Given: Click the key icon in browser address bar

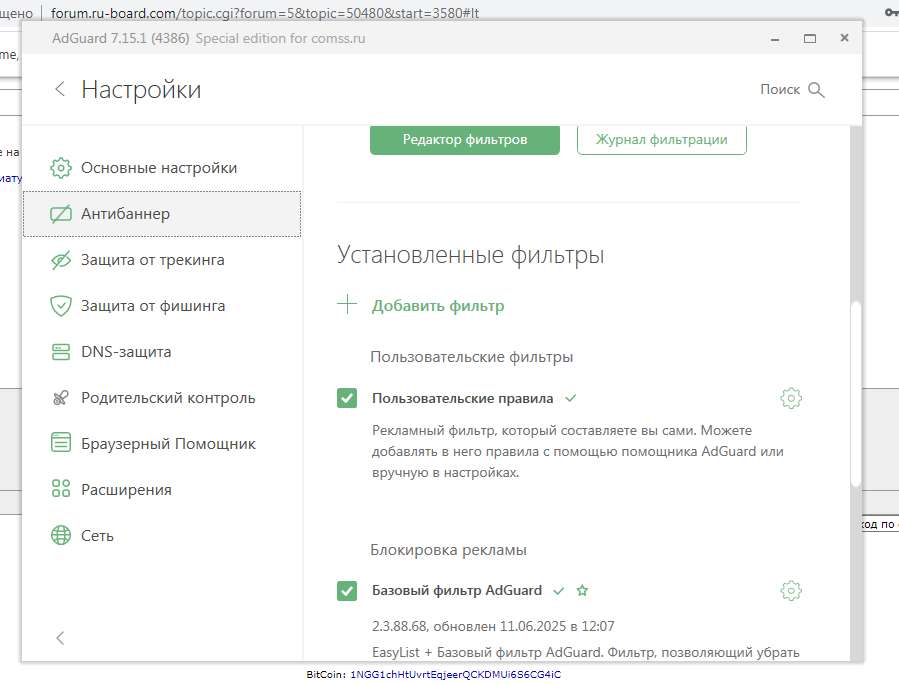Looking at the screenshot, I should pyautogui.click(x=891, y=12).
